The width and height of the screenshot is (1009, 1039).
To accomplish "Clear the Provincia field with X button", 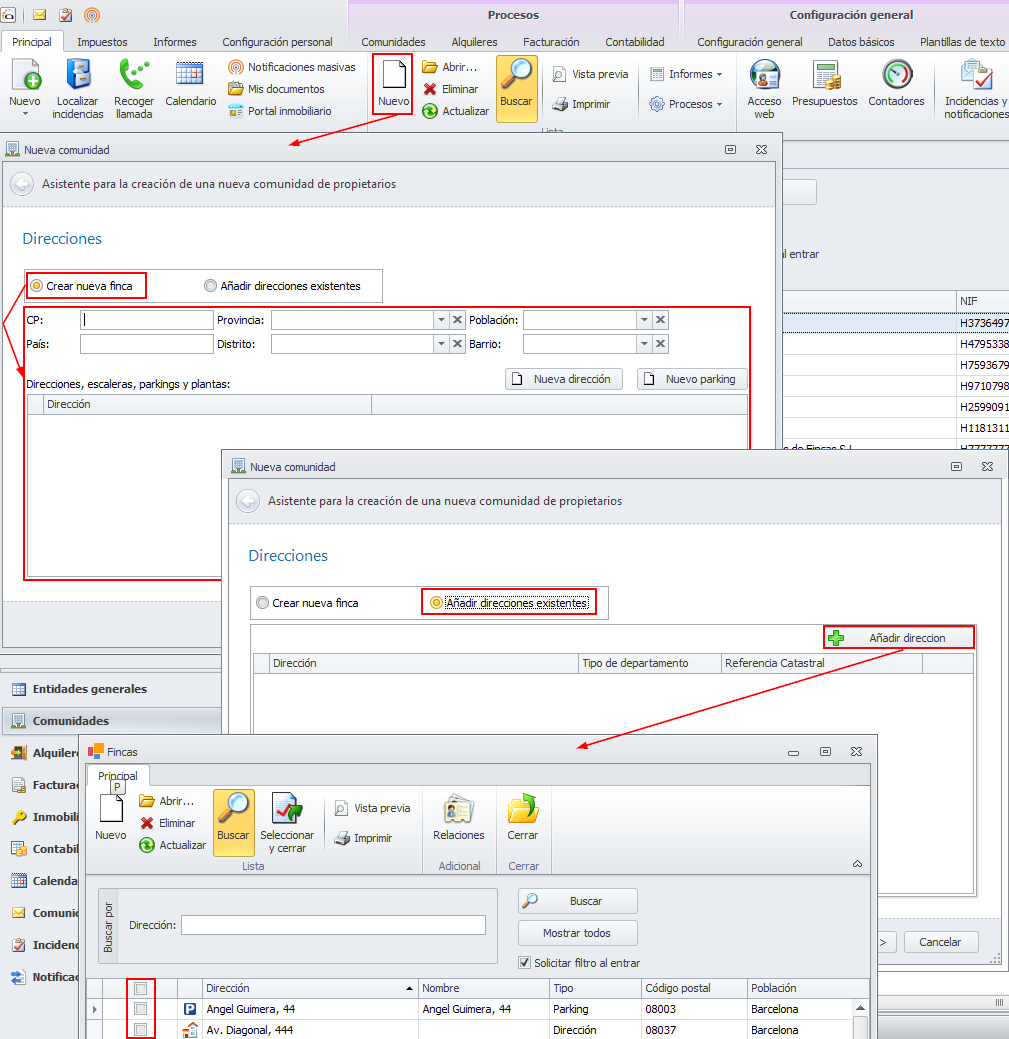I will pos(457,320).
